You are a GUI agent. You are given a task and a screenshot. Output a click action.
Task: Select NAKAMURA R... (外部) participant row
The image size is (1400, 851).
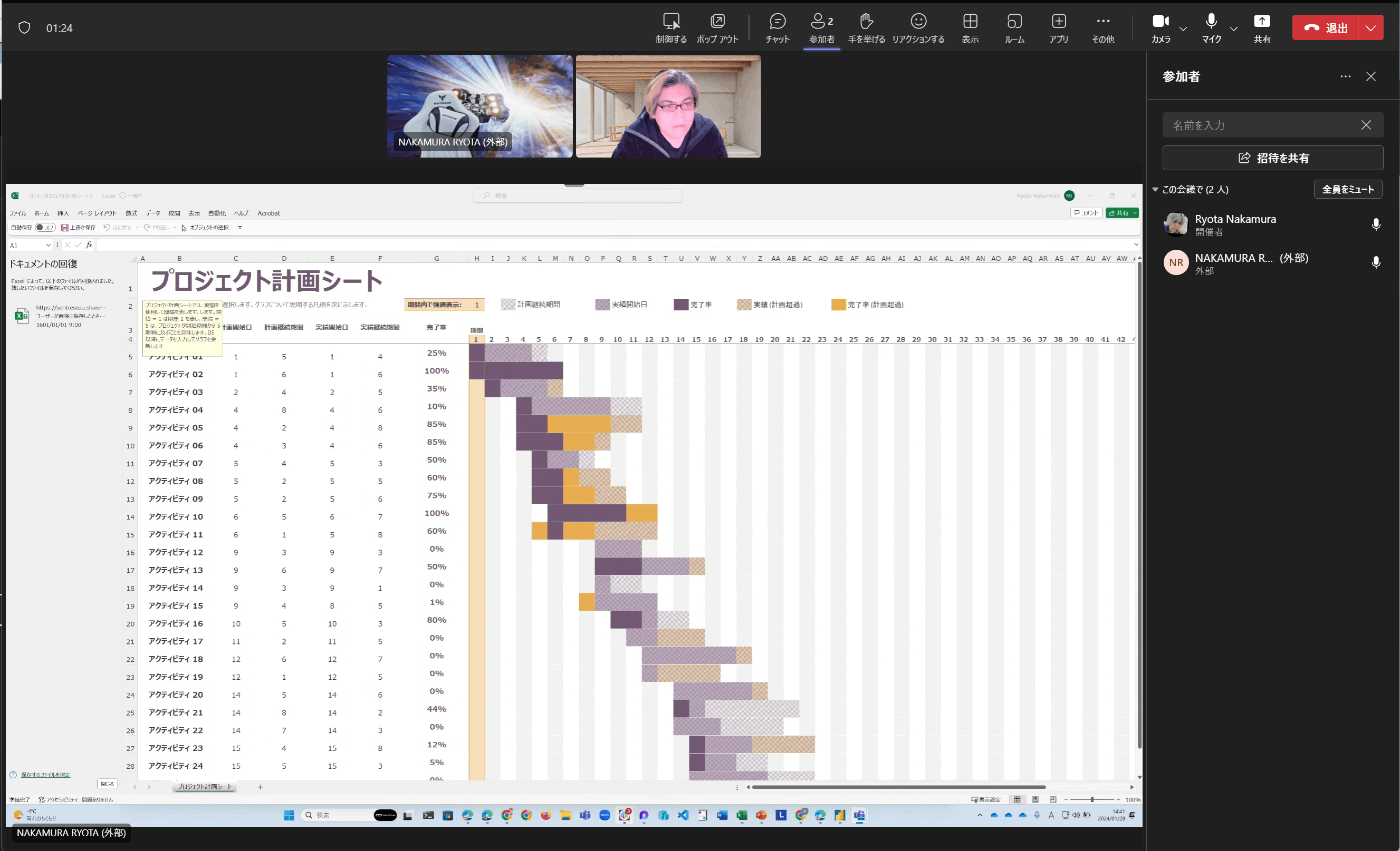[x=1273, y=263]
